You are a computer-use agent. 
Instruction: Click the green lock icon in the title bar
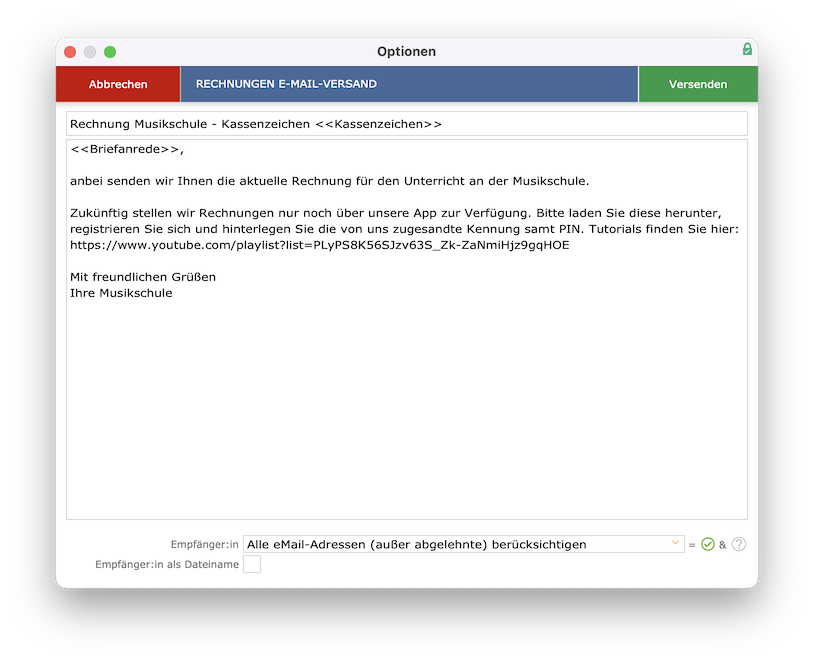point(745,51)
